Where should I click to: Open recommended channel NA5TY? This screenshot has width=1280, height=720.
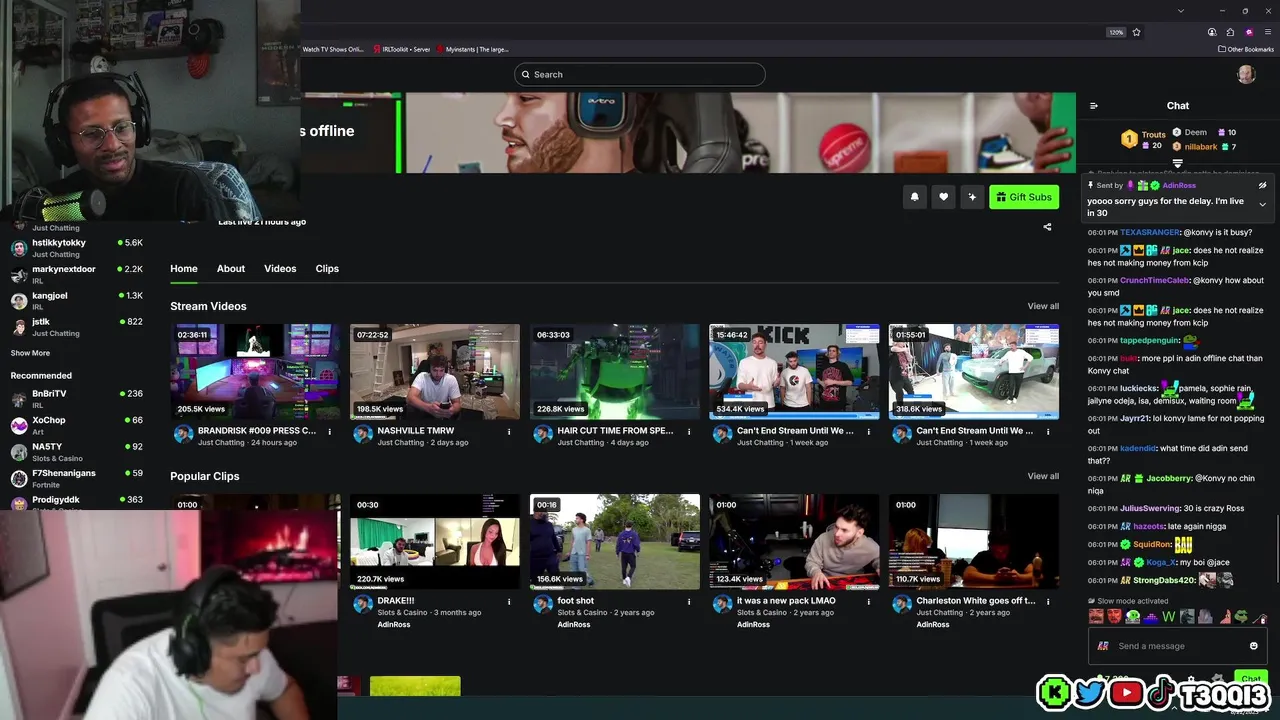point(77,452)
